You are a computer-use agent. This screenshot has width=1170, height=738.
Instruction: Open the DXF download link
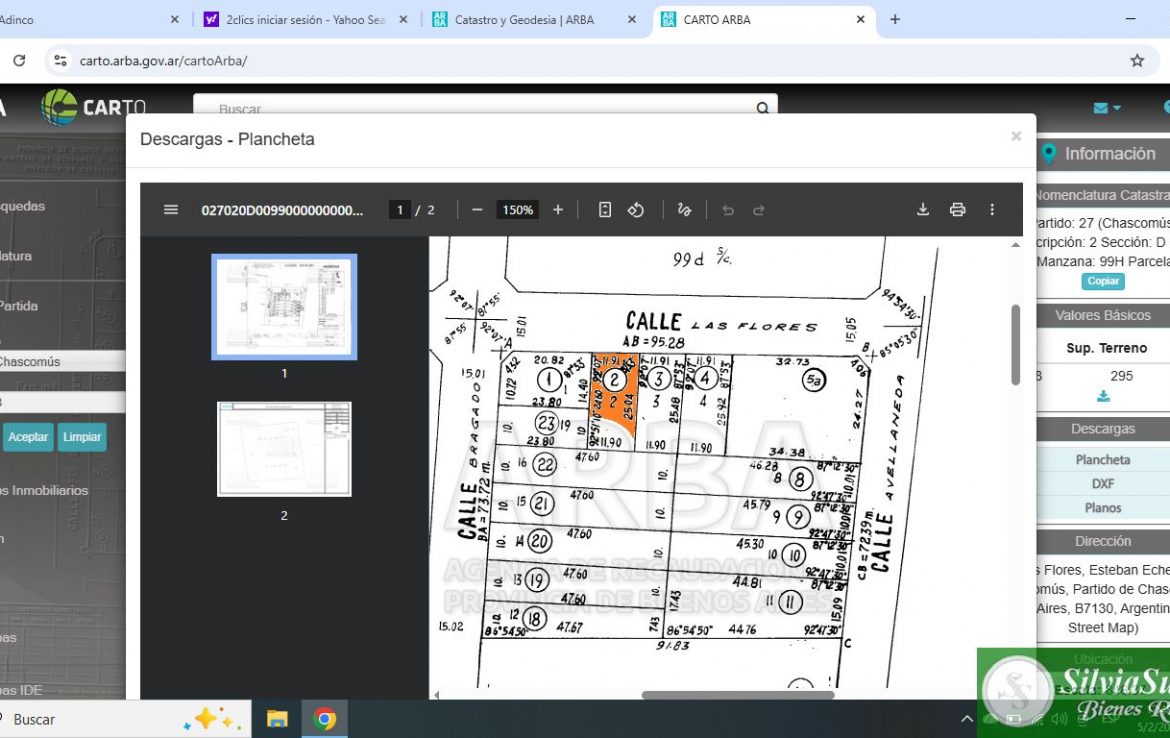tap(1103, 484)
